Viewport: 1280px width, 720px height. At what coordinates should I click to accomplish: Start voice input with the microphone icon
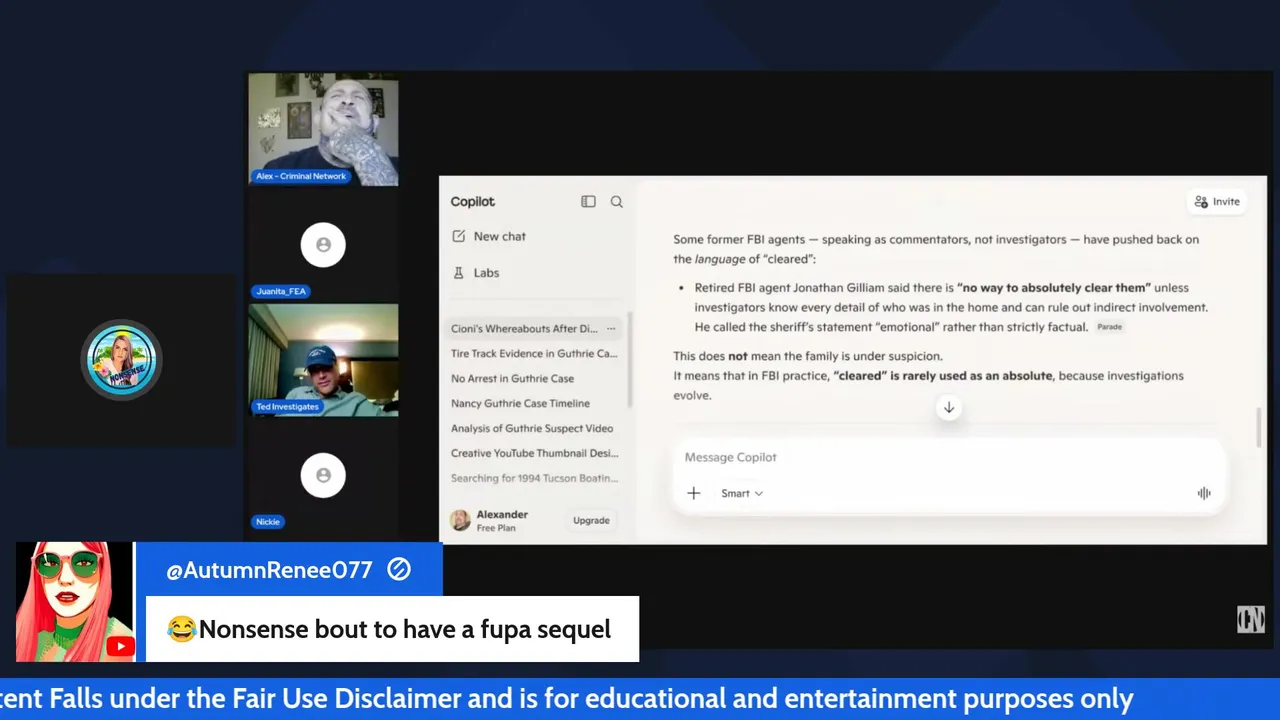pyautogui.click(x=1204, y=493)
